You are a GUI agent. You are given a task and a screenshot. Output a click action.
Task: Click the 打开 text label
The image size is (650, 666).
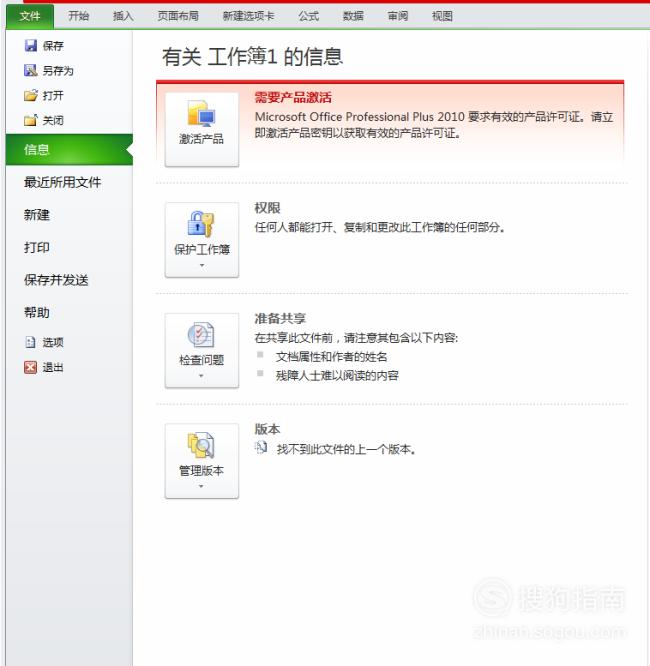click(53, 96)
